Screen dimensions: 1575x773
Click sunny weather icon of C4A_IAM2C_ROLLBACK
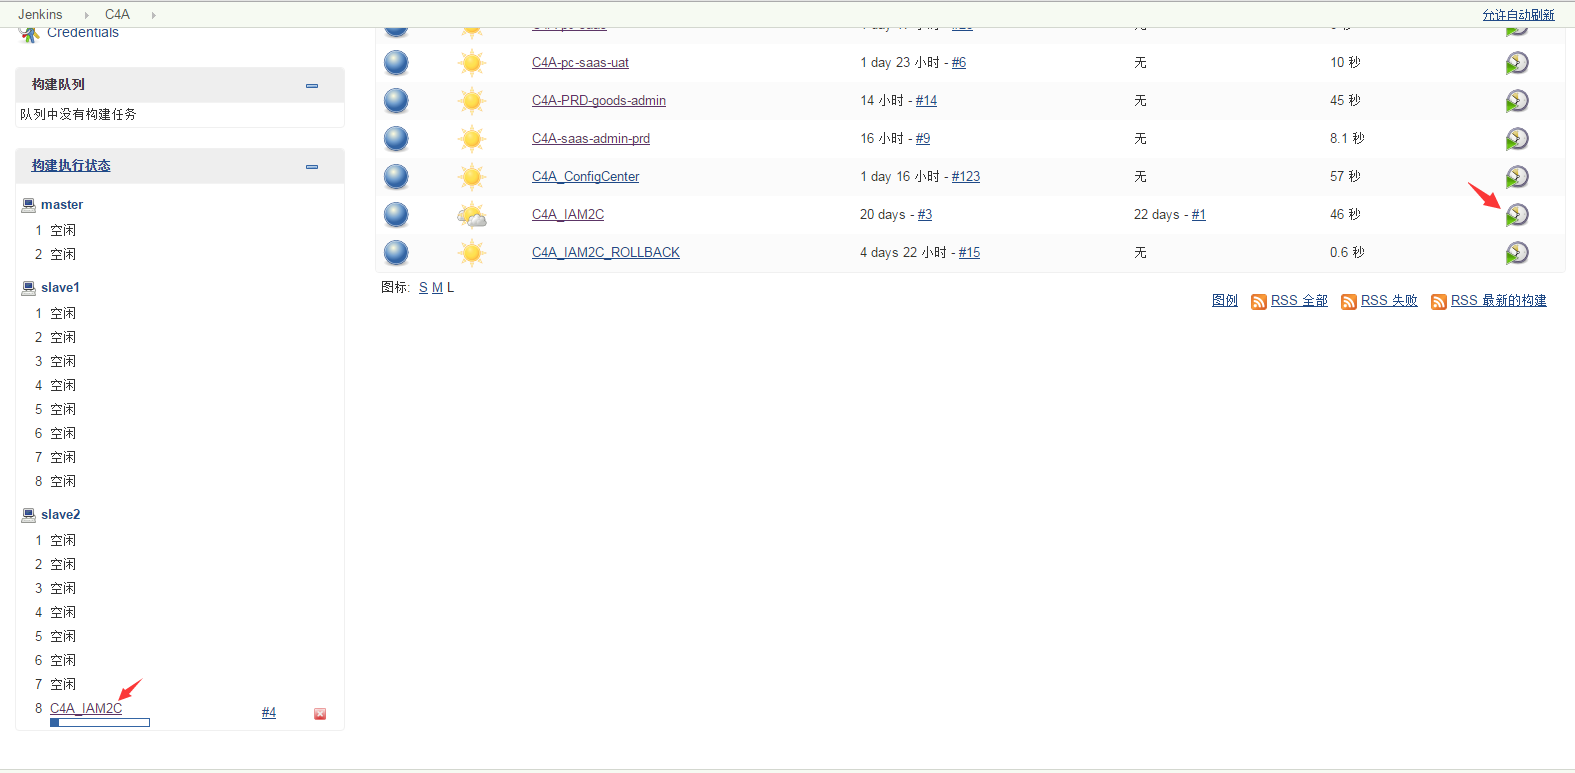[472, 253]
